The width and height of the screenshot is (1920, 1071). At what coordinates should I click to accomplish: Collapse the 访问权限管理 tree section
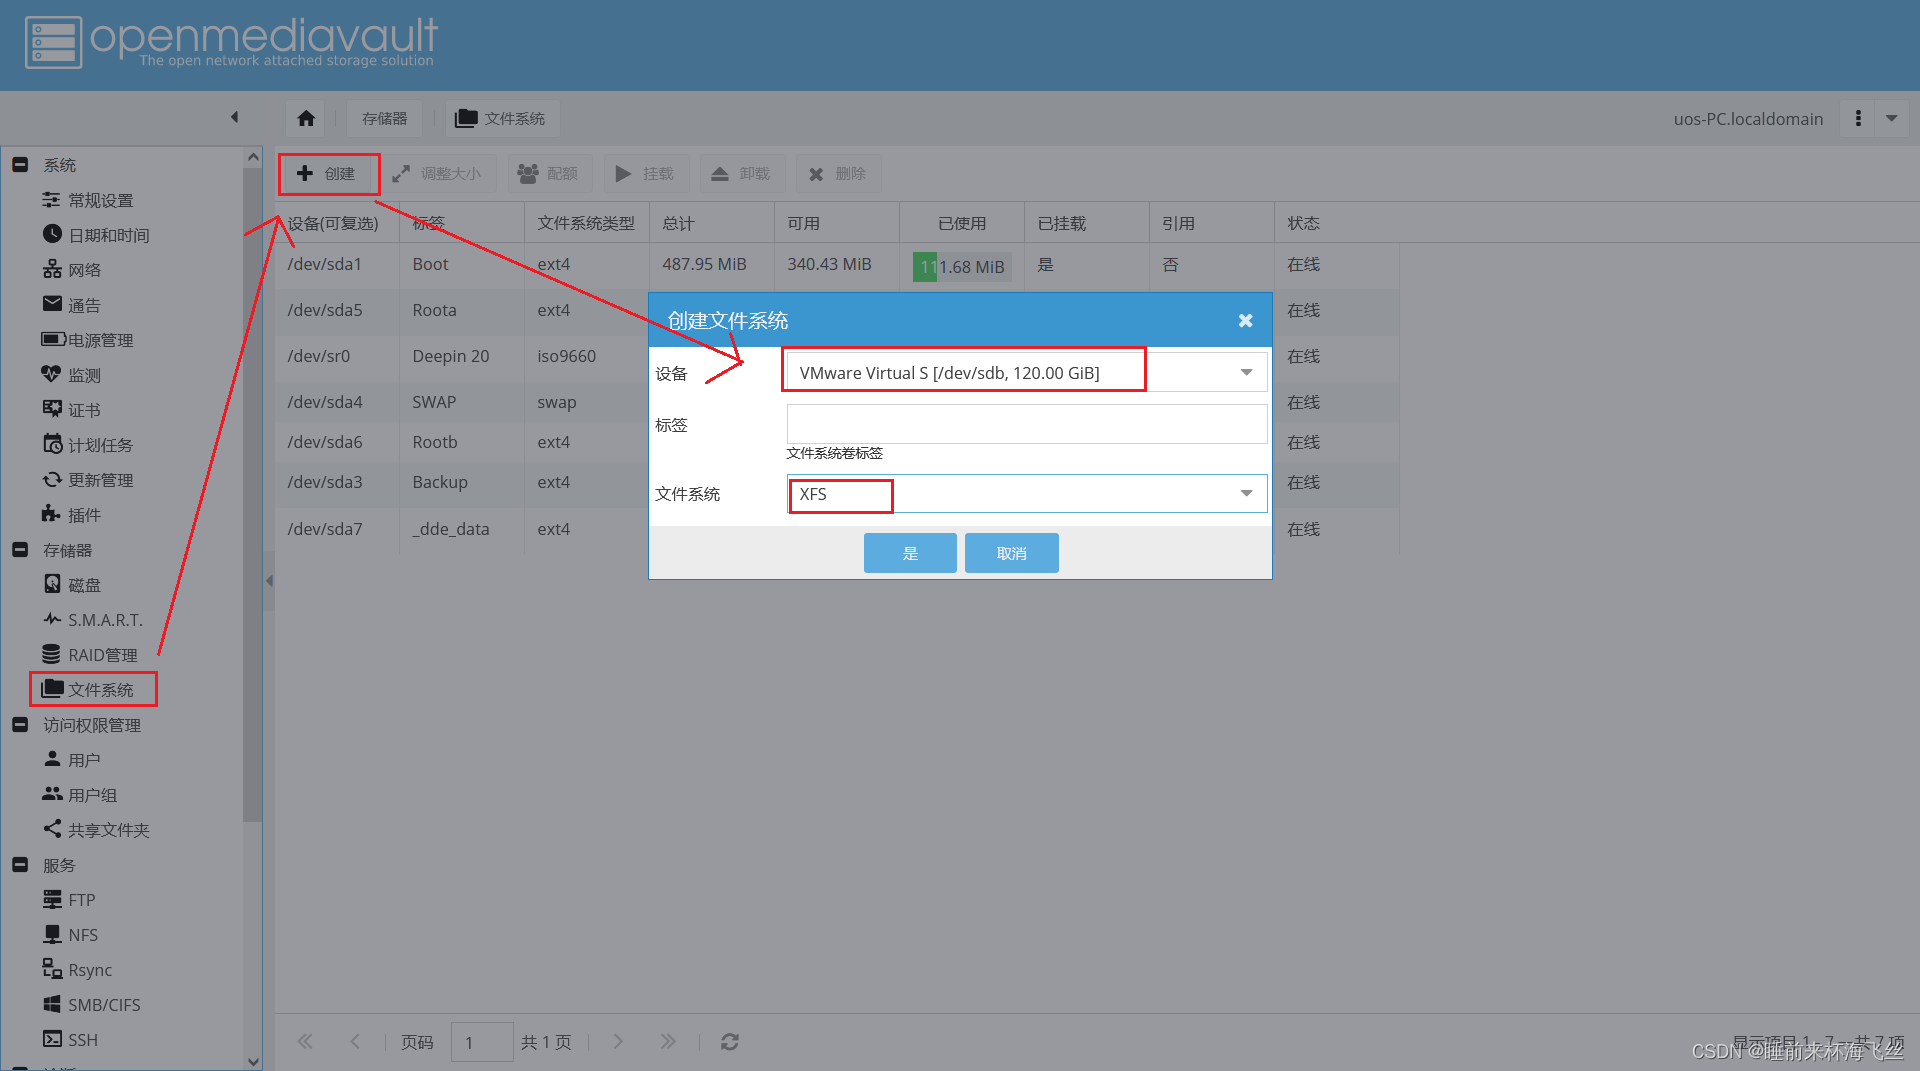click(x=20, y=725)
